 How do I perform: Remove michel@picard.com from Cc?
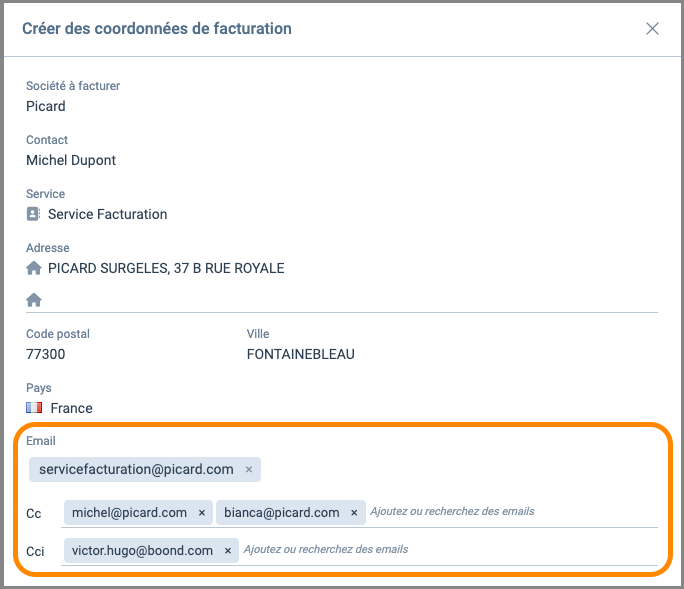pos(202,513)
